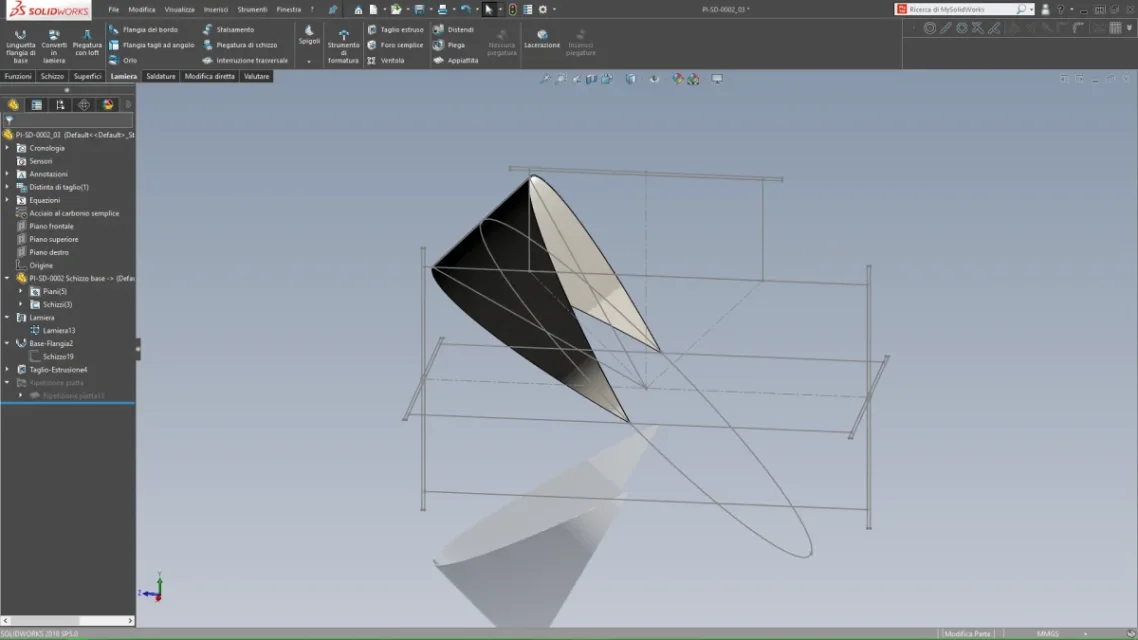Viewport: 1138px width, 640px height.
Task: Pin the menu bar with pushpin
Action: 333,9
